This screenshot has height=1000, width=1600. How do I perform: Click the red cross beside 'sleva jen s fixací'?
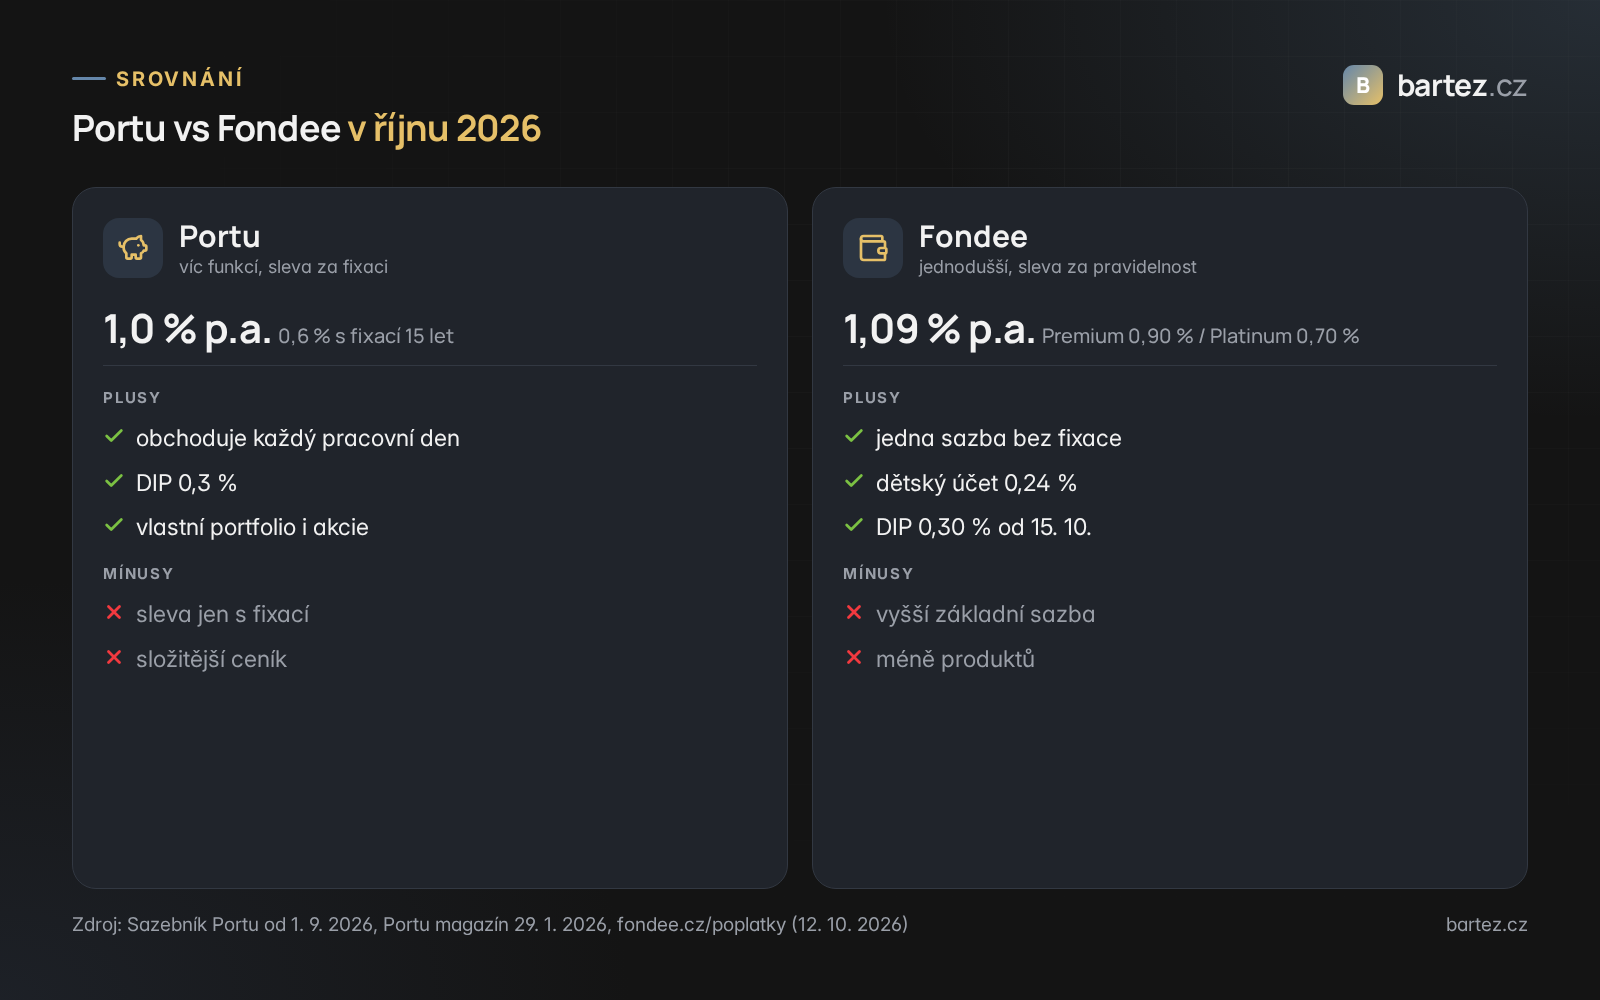pos(114,612)
